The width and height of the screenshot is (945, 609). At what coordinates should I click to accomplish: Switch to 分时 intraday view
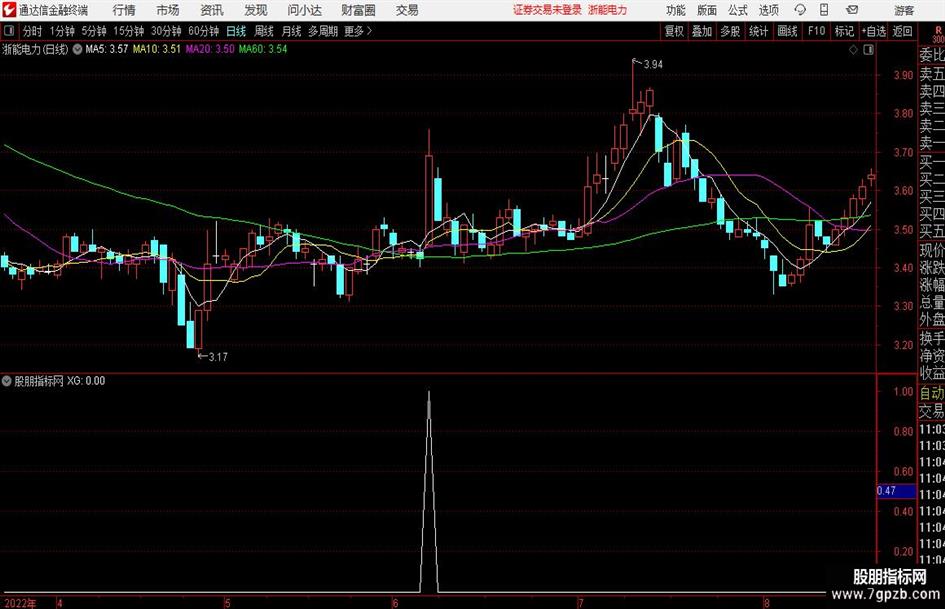[33, 31]
